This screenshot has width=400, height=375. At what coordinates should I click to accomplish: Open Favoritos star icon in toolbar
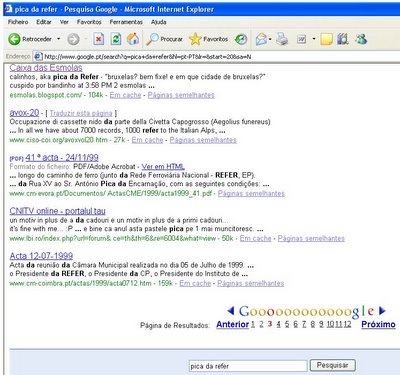coord(195,39)
